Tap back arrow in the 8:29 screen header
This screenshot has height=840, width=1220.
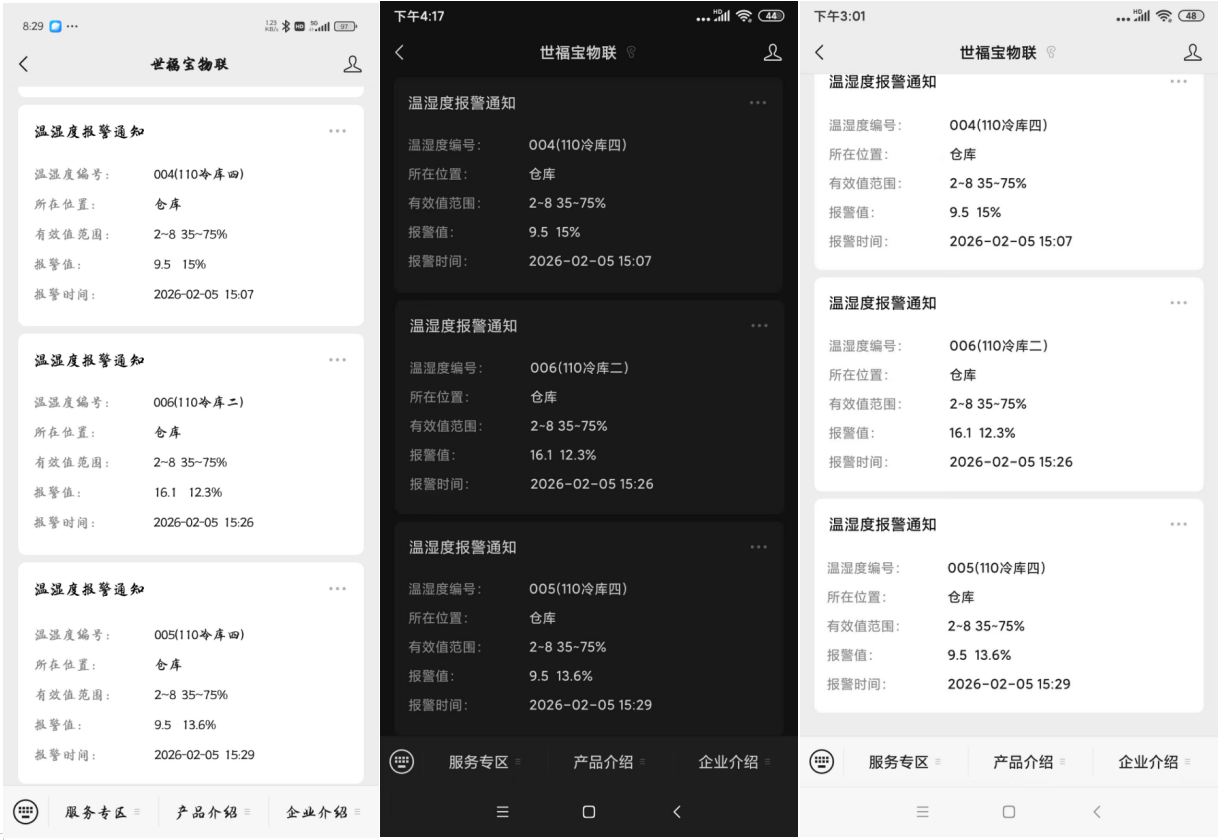[24, 64]
